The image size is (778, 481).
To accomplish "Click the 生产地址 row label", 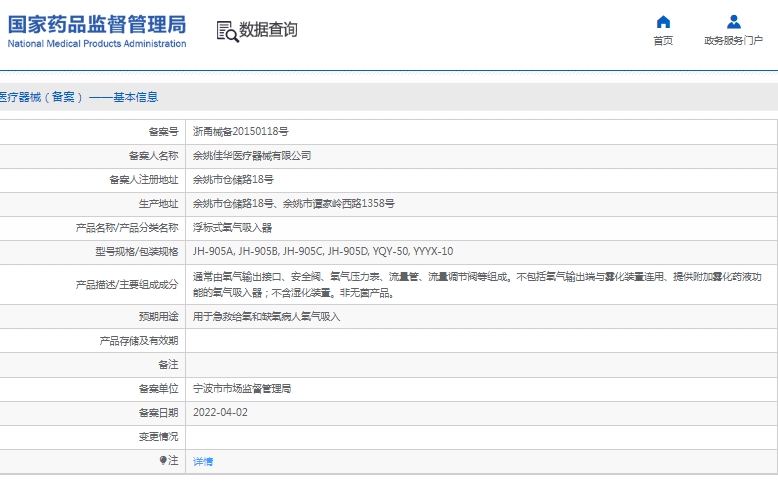I will (x=158, y=204).
